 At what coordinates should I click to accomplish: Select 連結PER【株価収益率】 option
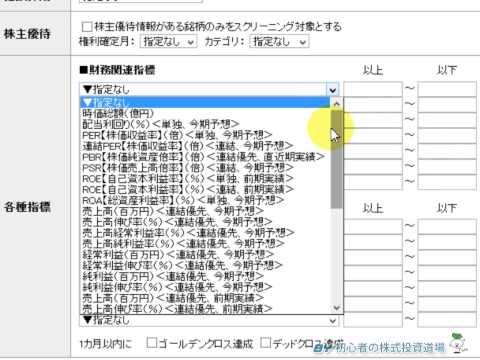[205, 146]
